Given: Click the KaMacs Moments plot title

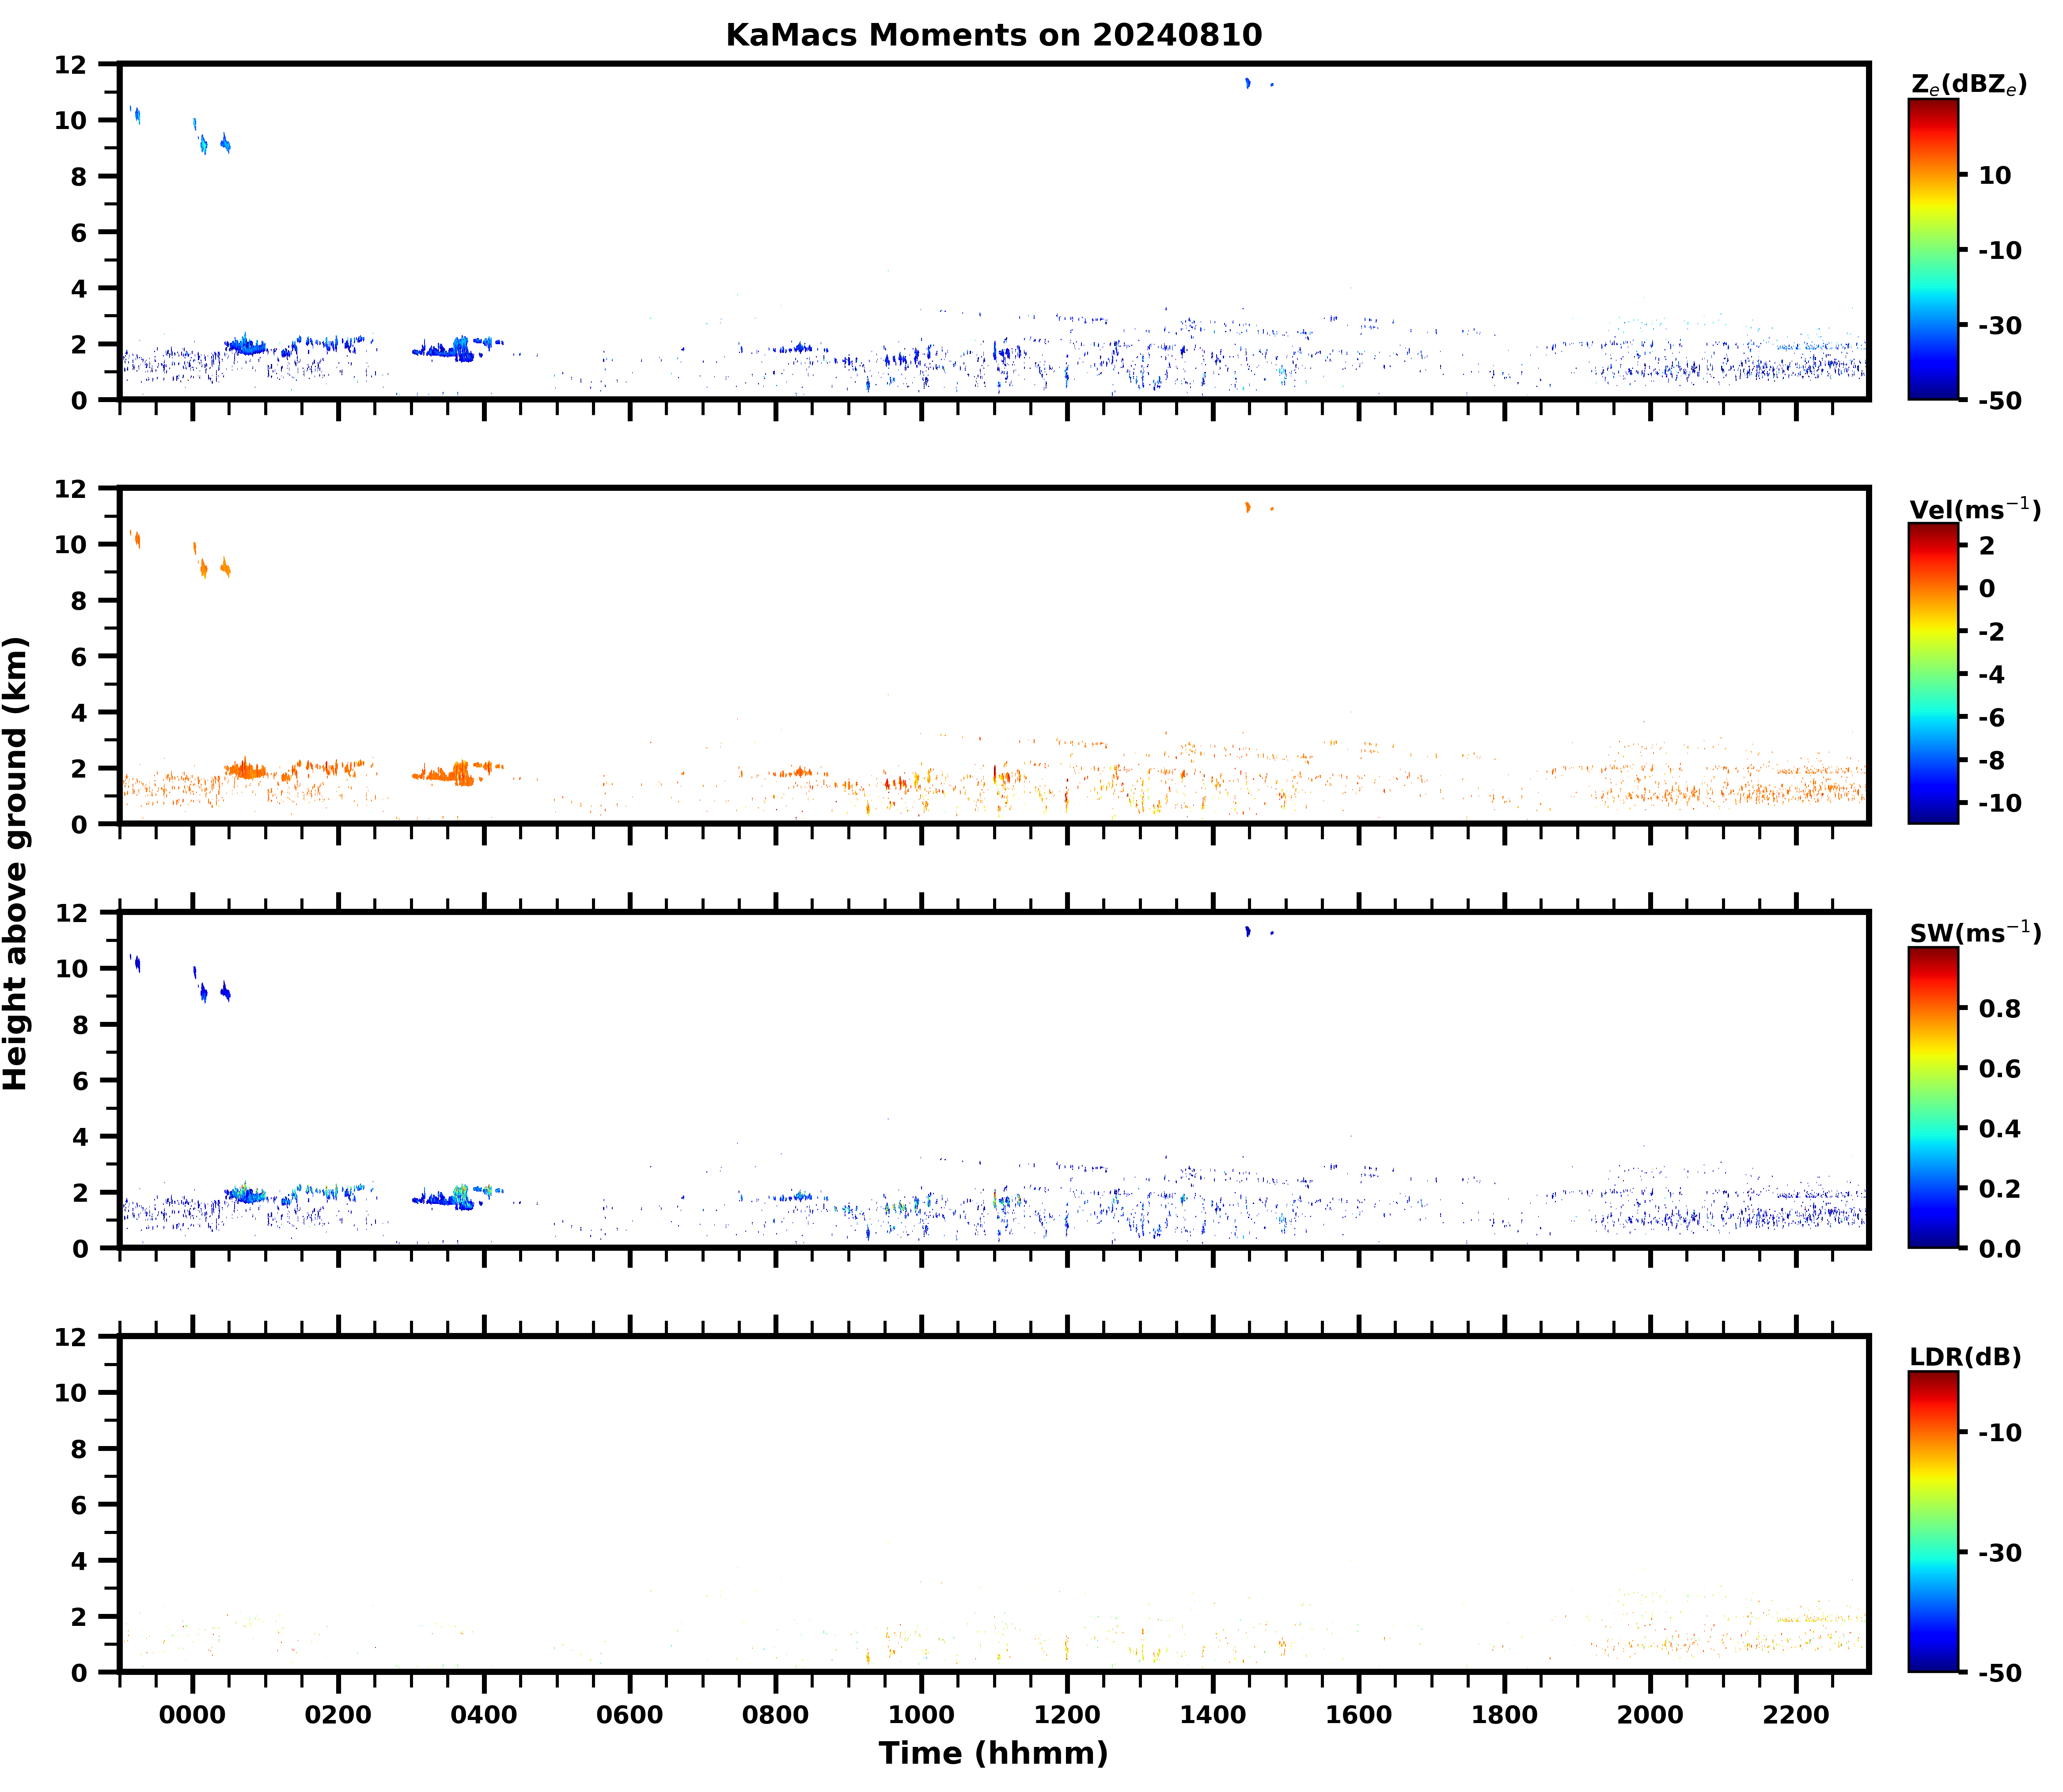Looking at the screenshot, I should point(993,35).
